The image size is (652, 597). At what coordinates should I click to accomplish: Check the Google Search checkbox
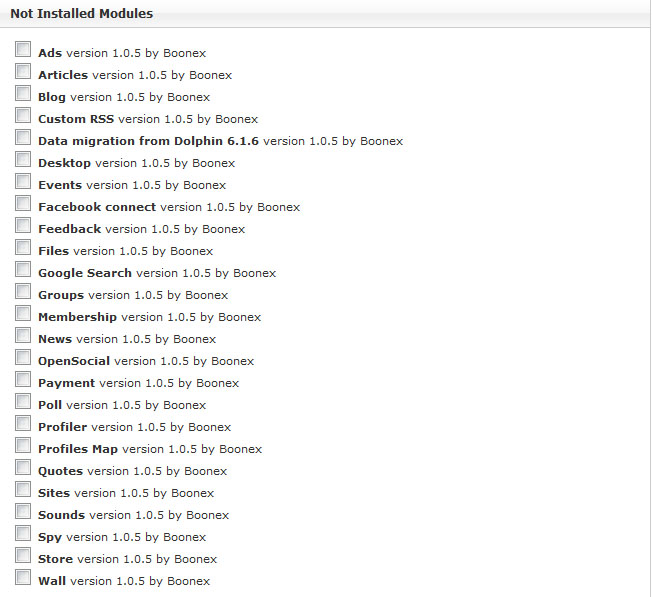[23, 269]
